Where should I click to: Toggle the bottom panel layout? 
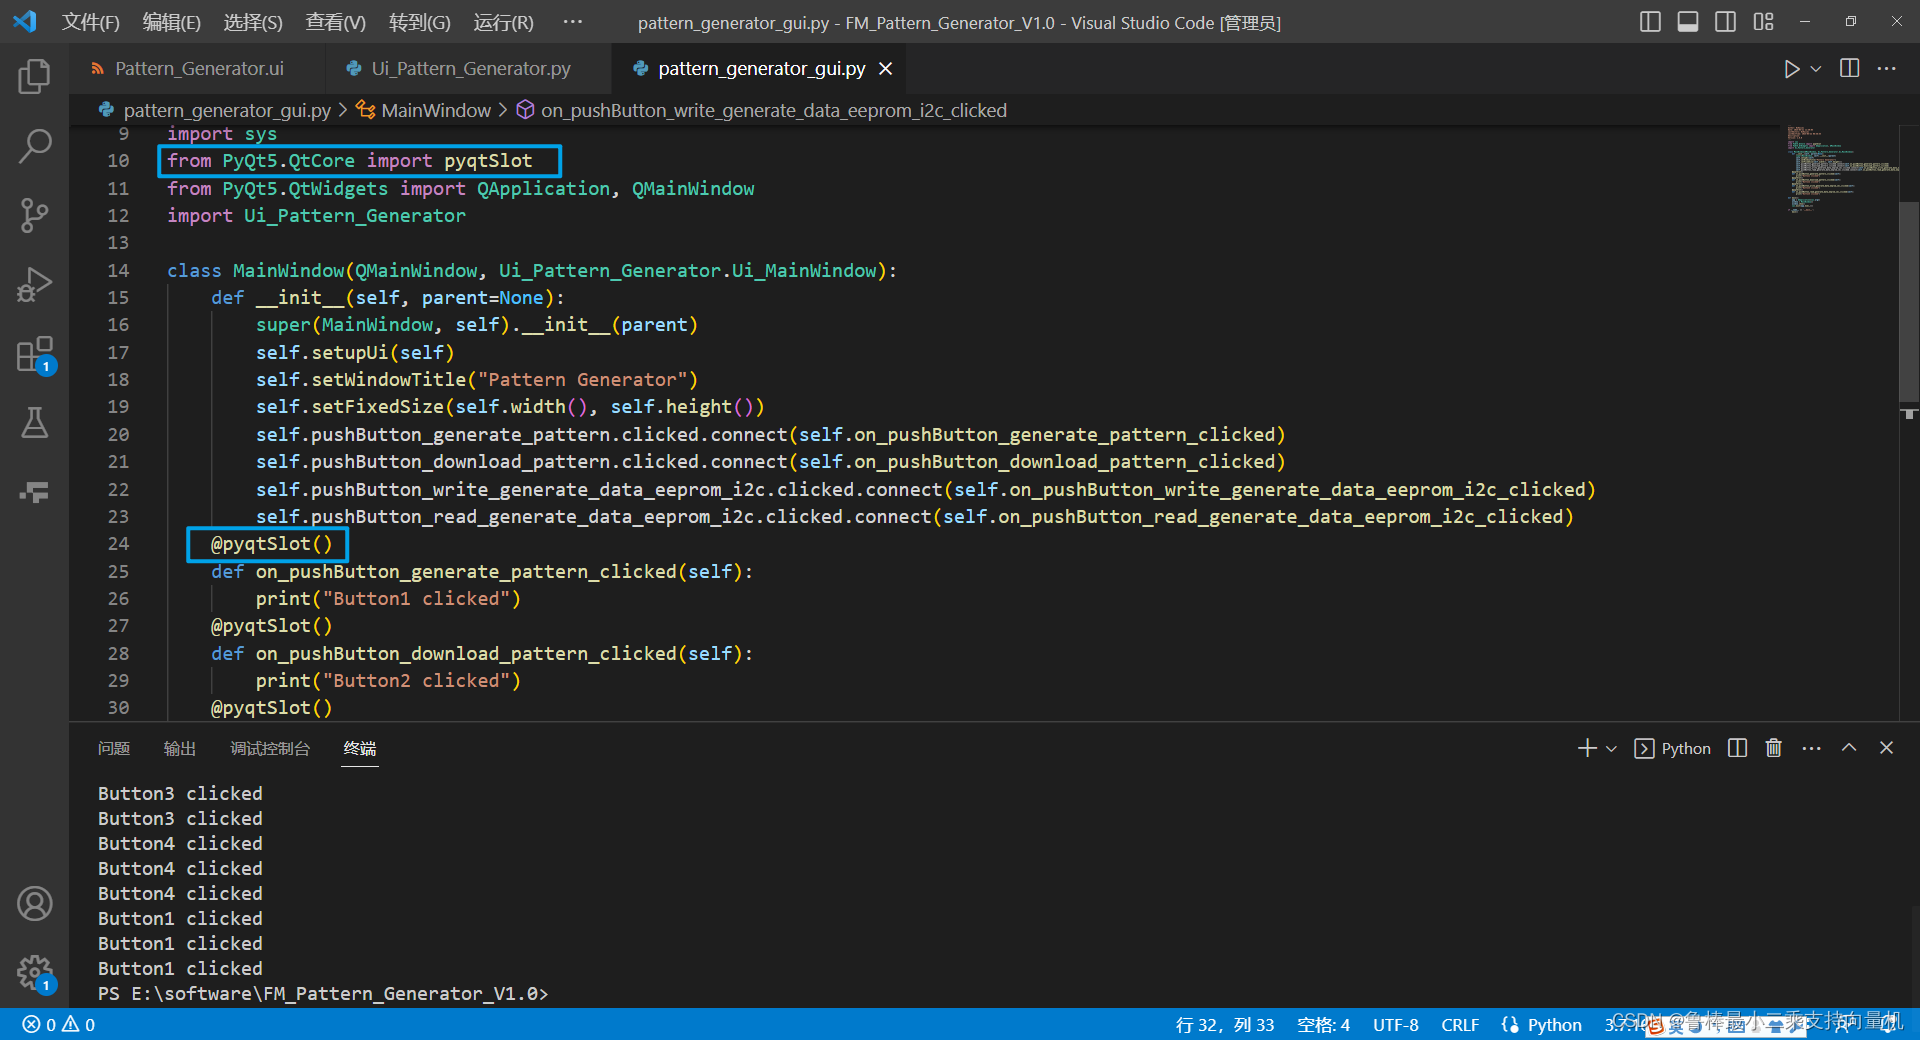pyautogui.click(x=1688, y=22)
